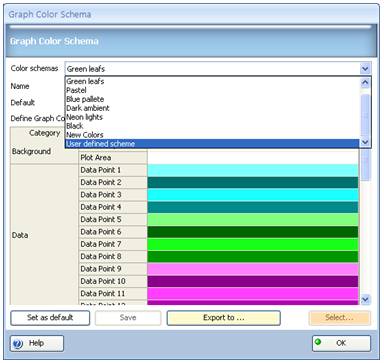Click the Data Point 4 teal swatch

click(253, 207)
